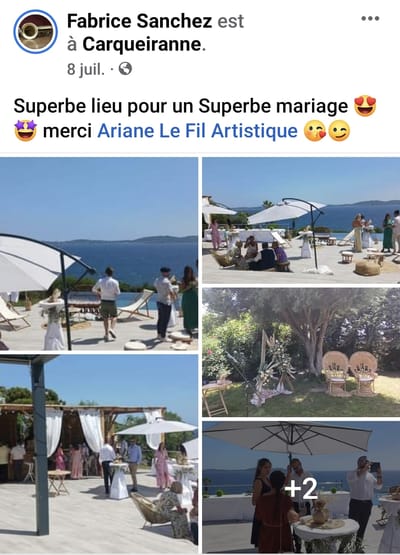Click the star-eyes emoji in caption
This screenshot has width=400, height=555.
point(25,131)
